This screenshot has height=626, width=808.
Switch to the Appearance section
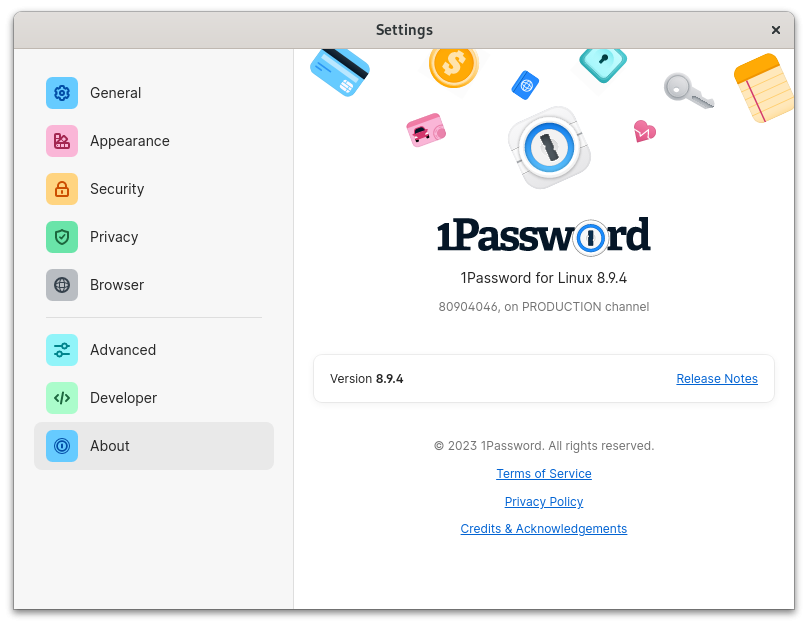click(130, 141)
